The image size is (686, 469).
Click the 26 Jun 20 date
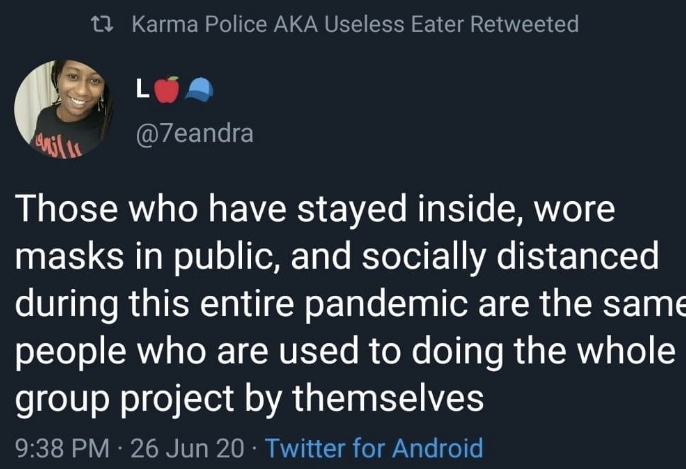[x=187, y=447]
